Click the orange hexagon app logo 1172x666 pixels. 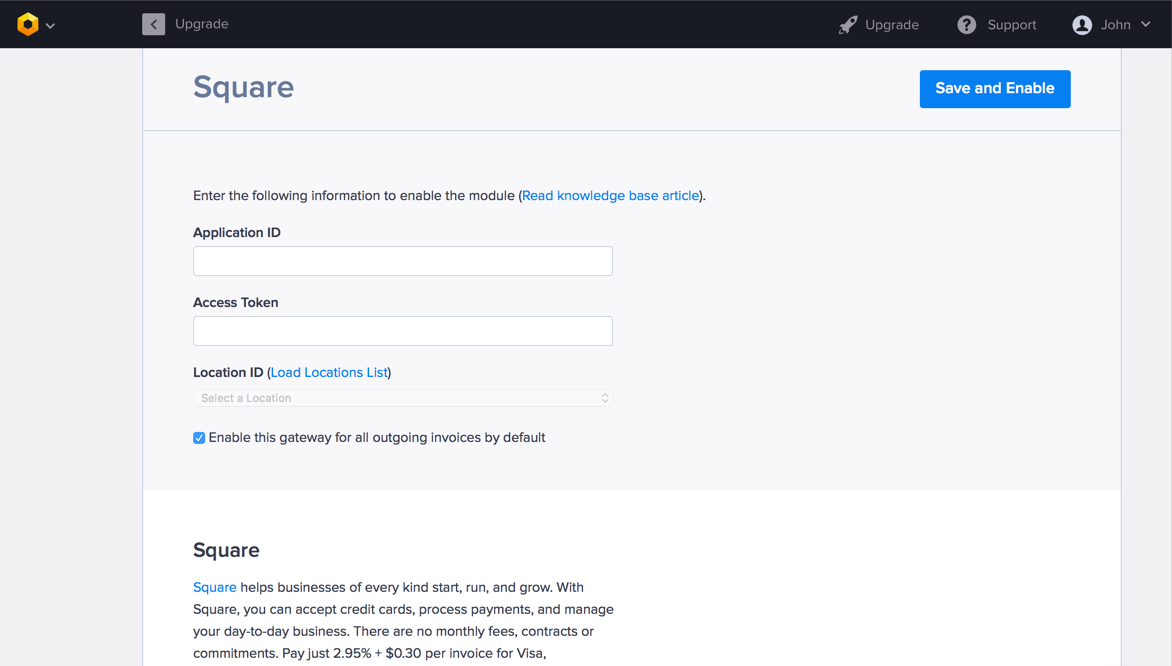click(x=28, y=24)
